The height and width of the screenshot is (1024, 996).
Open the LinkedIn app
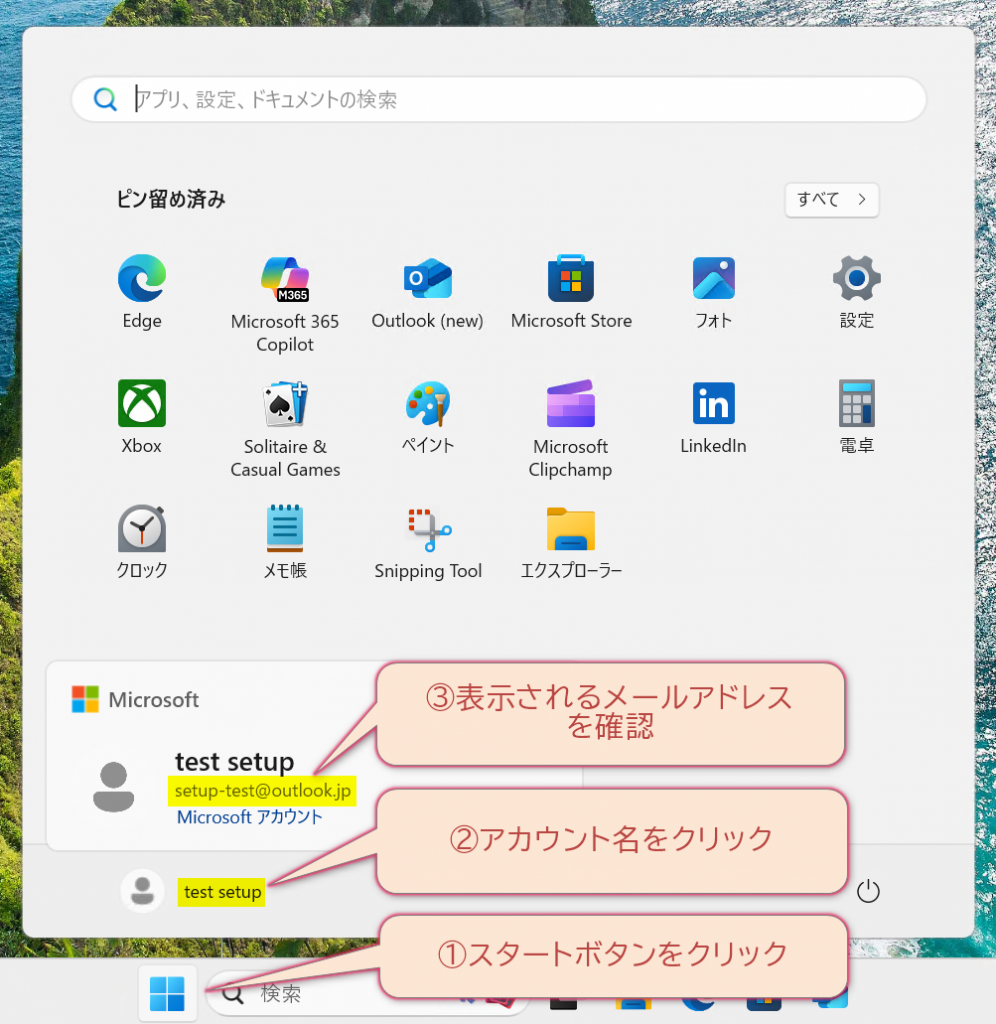(x=713, y=404)
